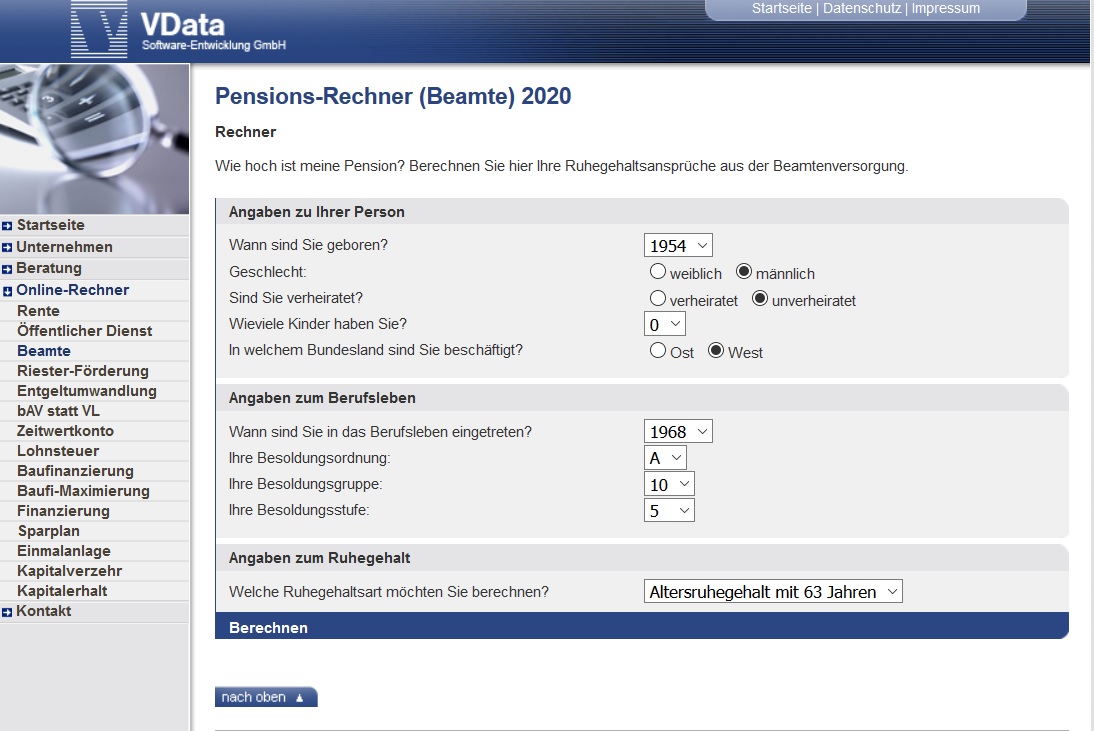Click the Berechnen button
Screen dimensions: 1094x731
click(x=642, y=627)
